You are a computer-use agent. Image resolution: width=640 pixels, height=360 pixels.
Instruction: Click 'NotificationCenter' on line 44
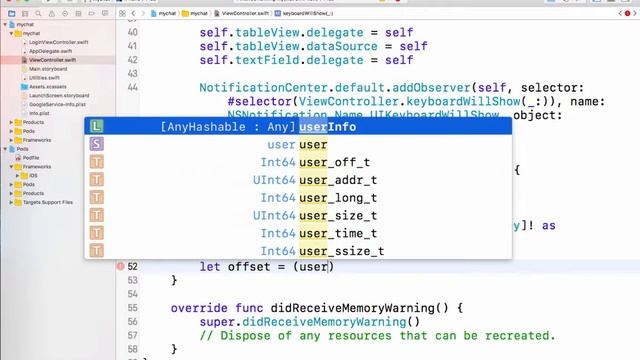263,88
